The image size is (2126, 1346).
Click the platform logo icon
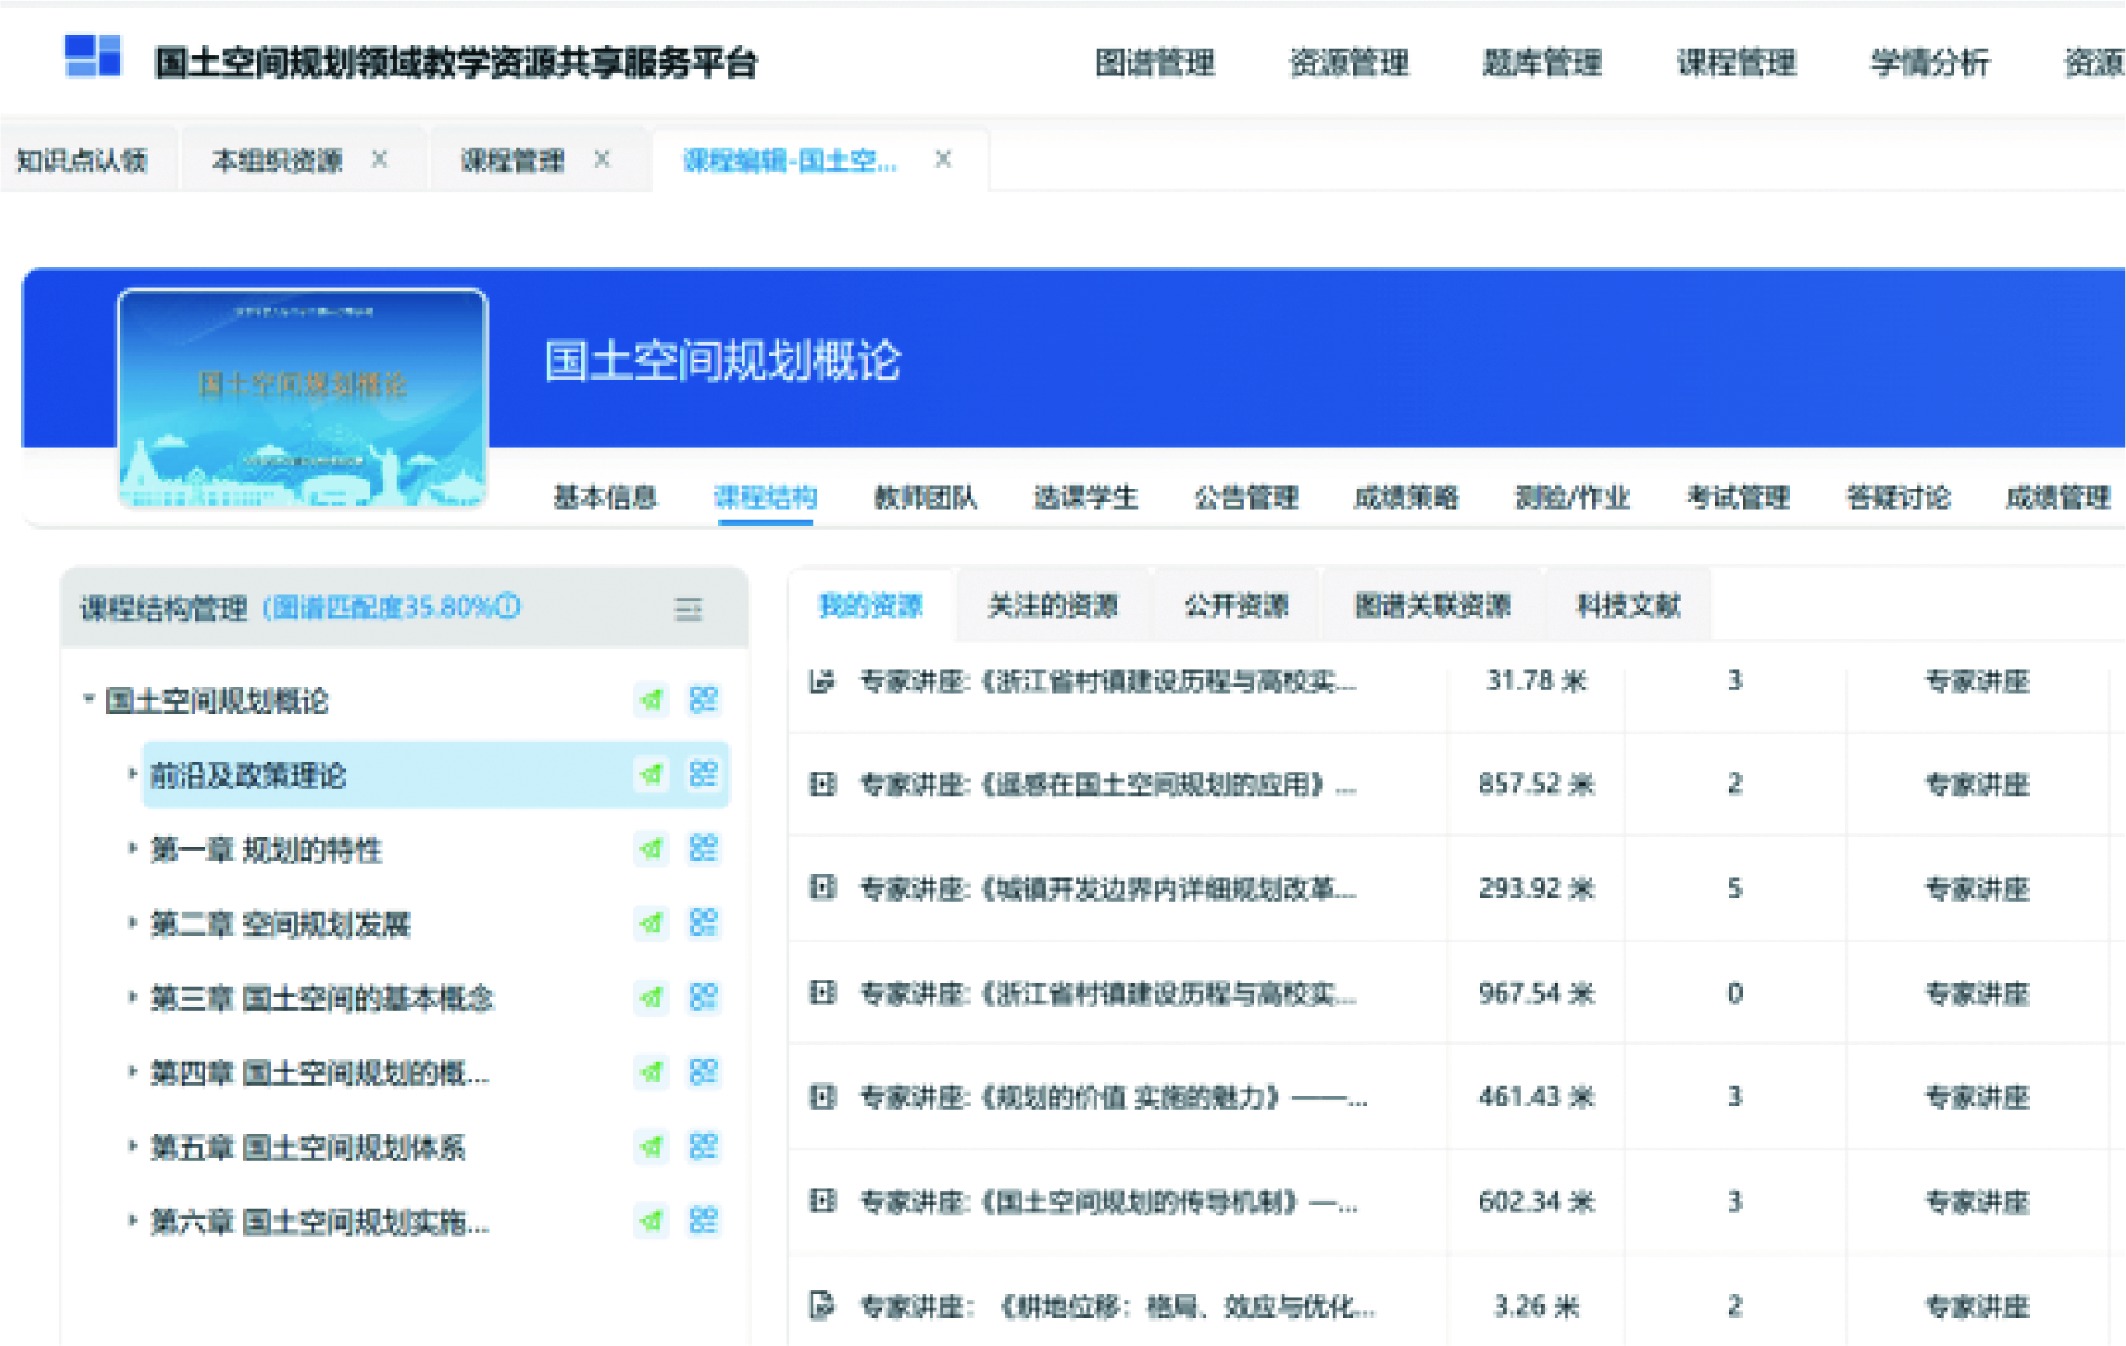click(x=92, y=56)
